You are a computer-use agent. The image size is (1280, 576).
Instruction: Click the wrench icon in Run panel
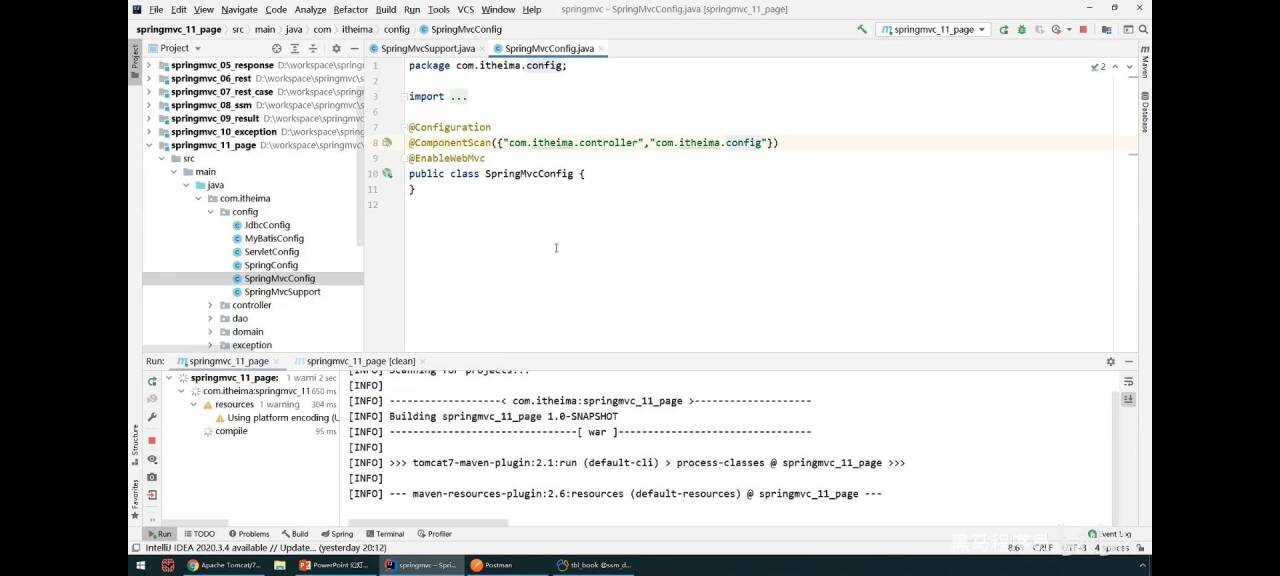coord(152,417)
